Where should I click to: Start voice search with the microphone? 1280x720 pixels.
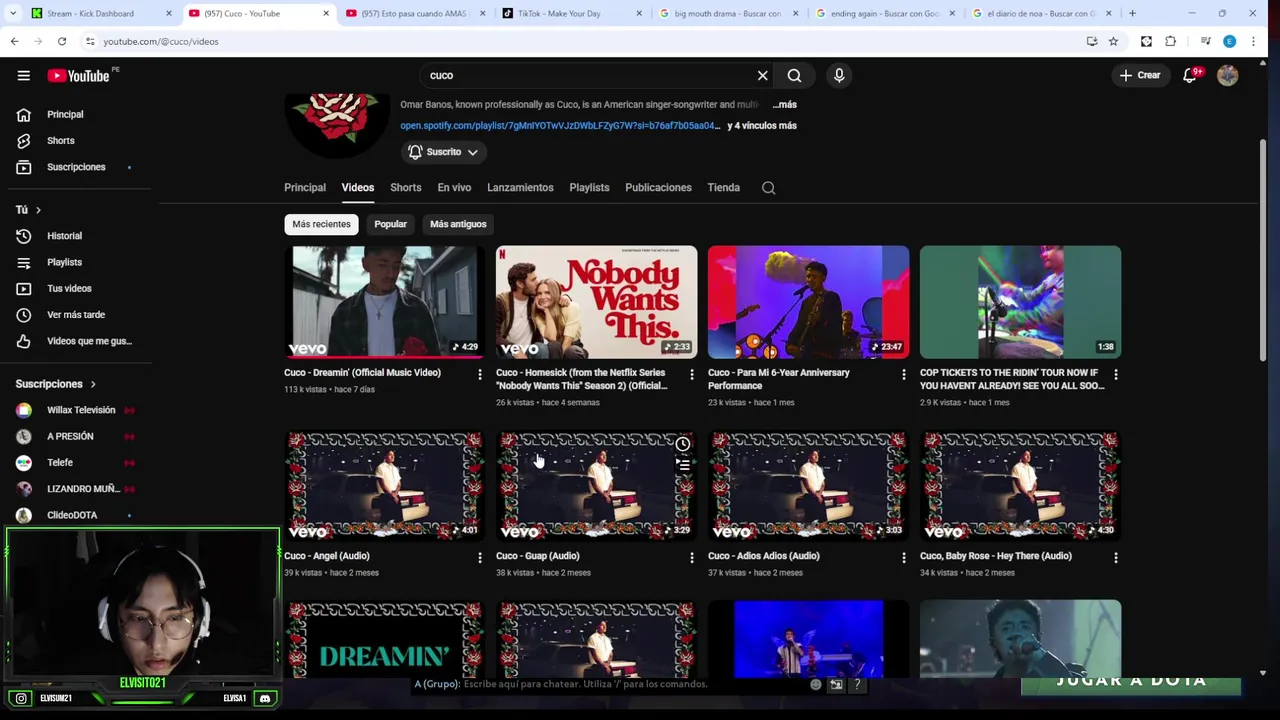839,75
